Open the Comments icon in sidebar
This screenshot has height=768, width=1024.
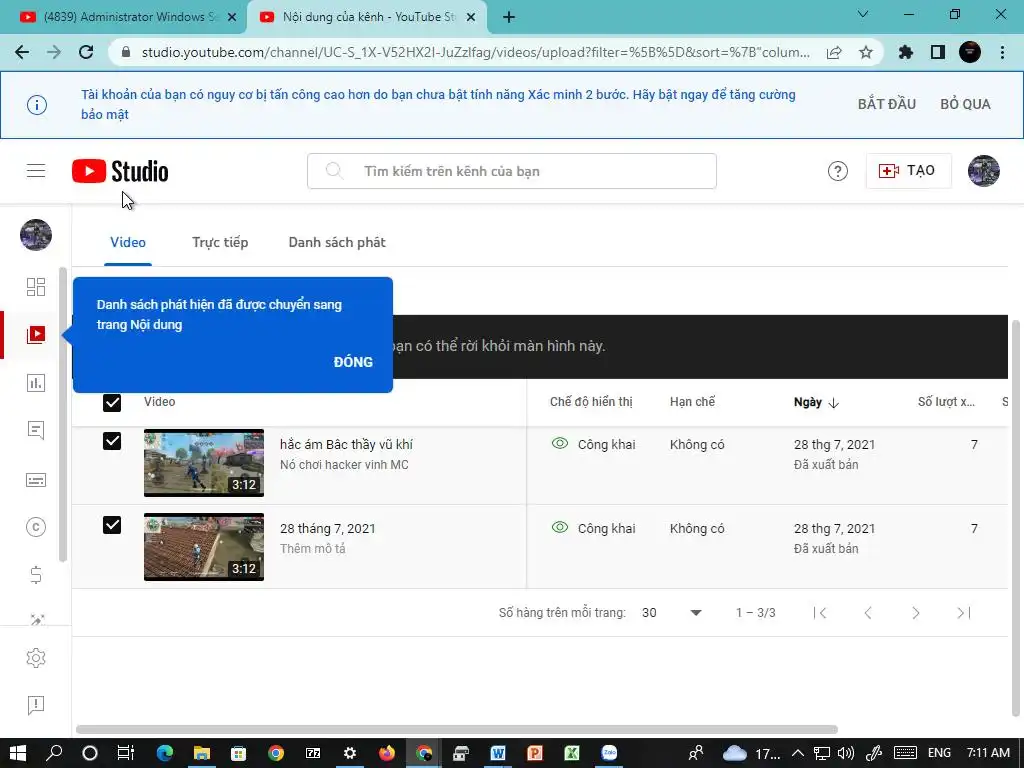[36, 430]
